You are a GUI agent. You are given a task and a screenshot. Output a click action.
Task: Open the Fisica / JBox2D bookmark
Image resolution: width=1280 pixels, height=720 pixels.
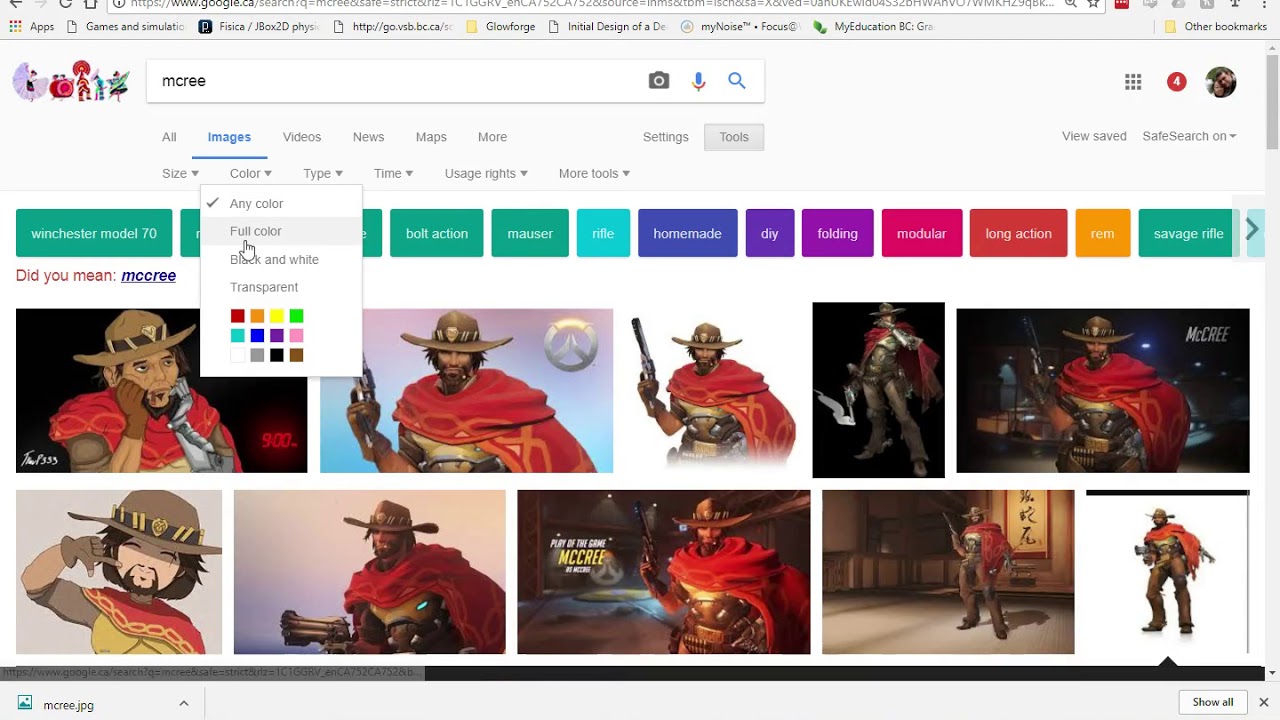click(259, 27)
